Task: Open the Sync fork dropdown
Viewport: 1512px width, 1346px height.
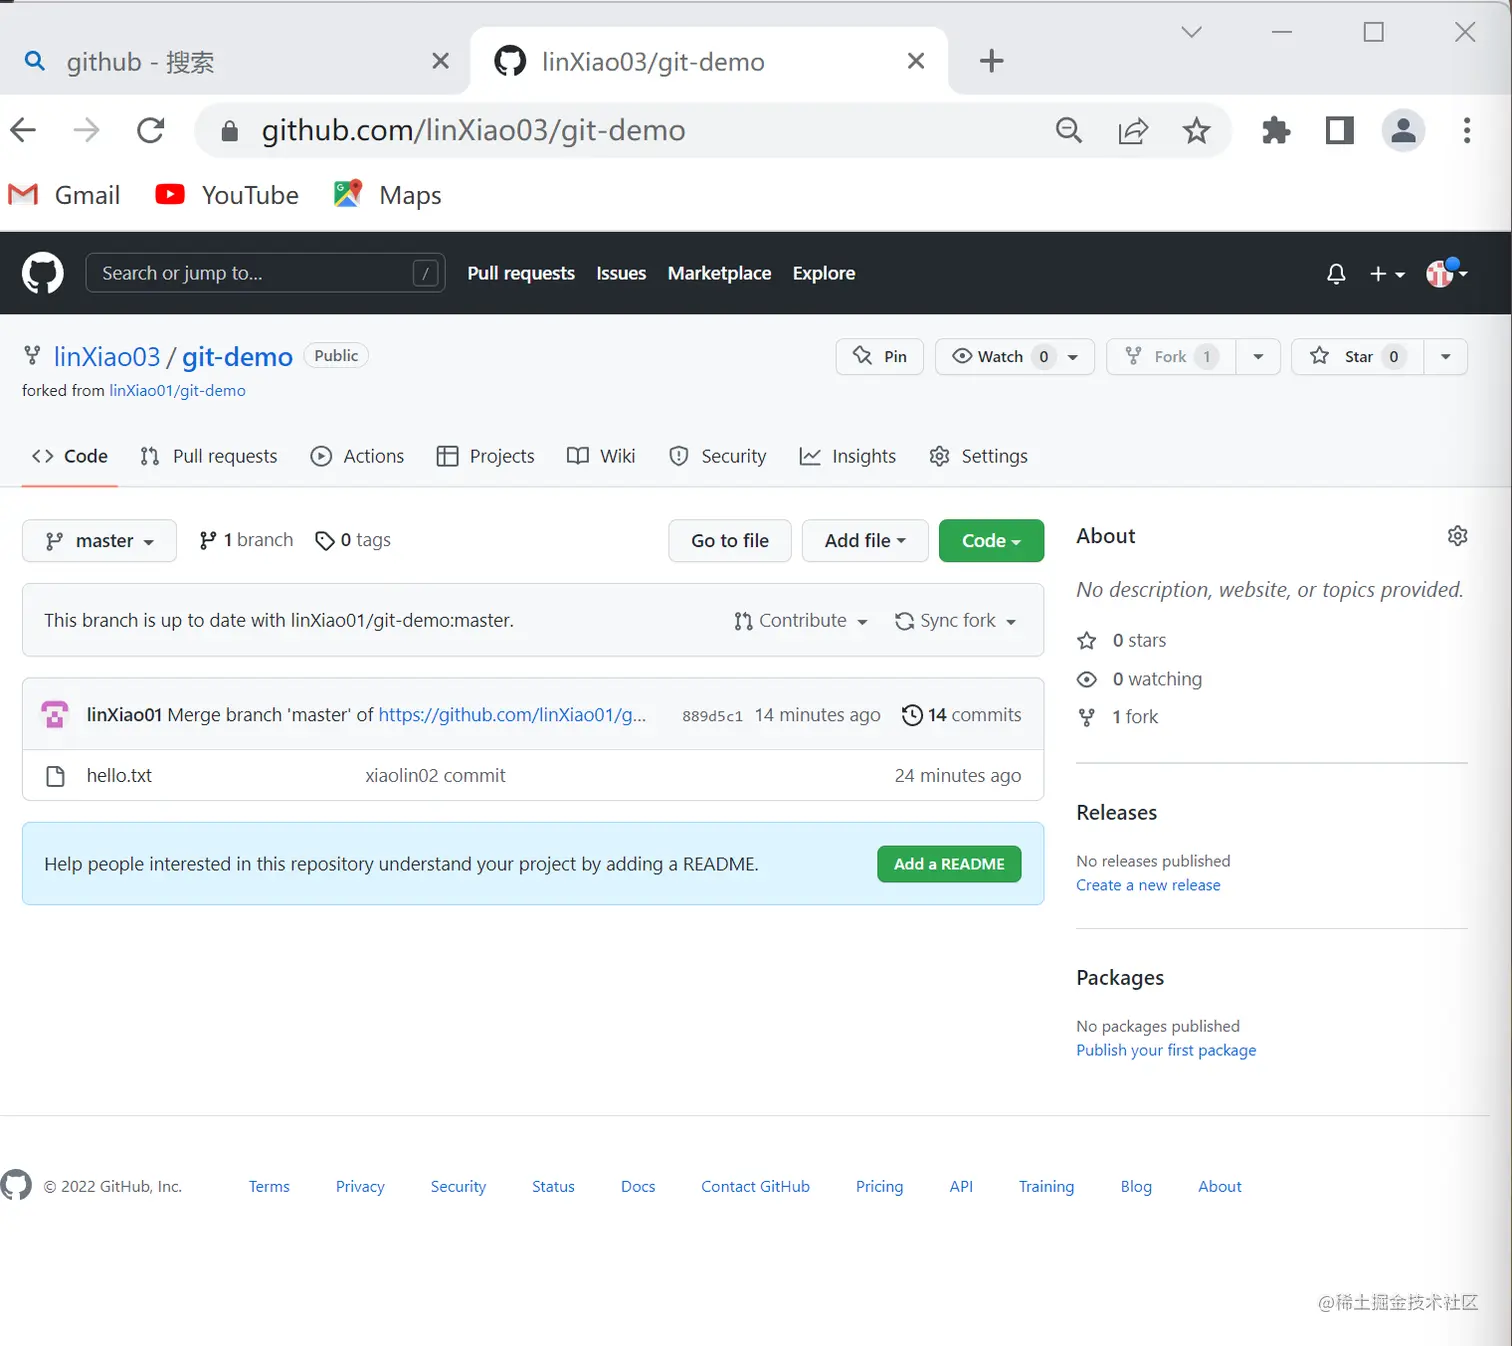Action: pyautogui.click(x=955, y=621)
